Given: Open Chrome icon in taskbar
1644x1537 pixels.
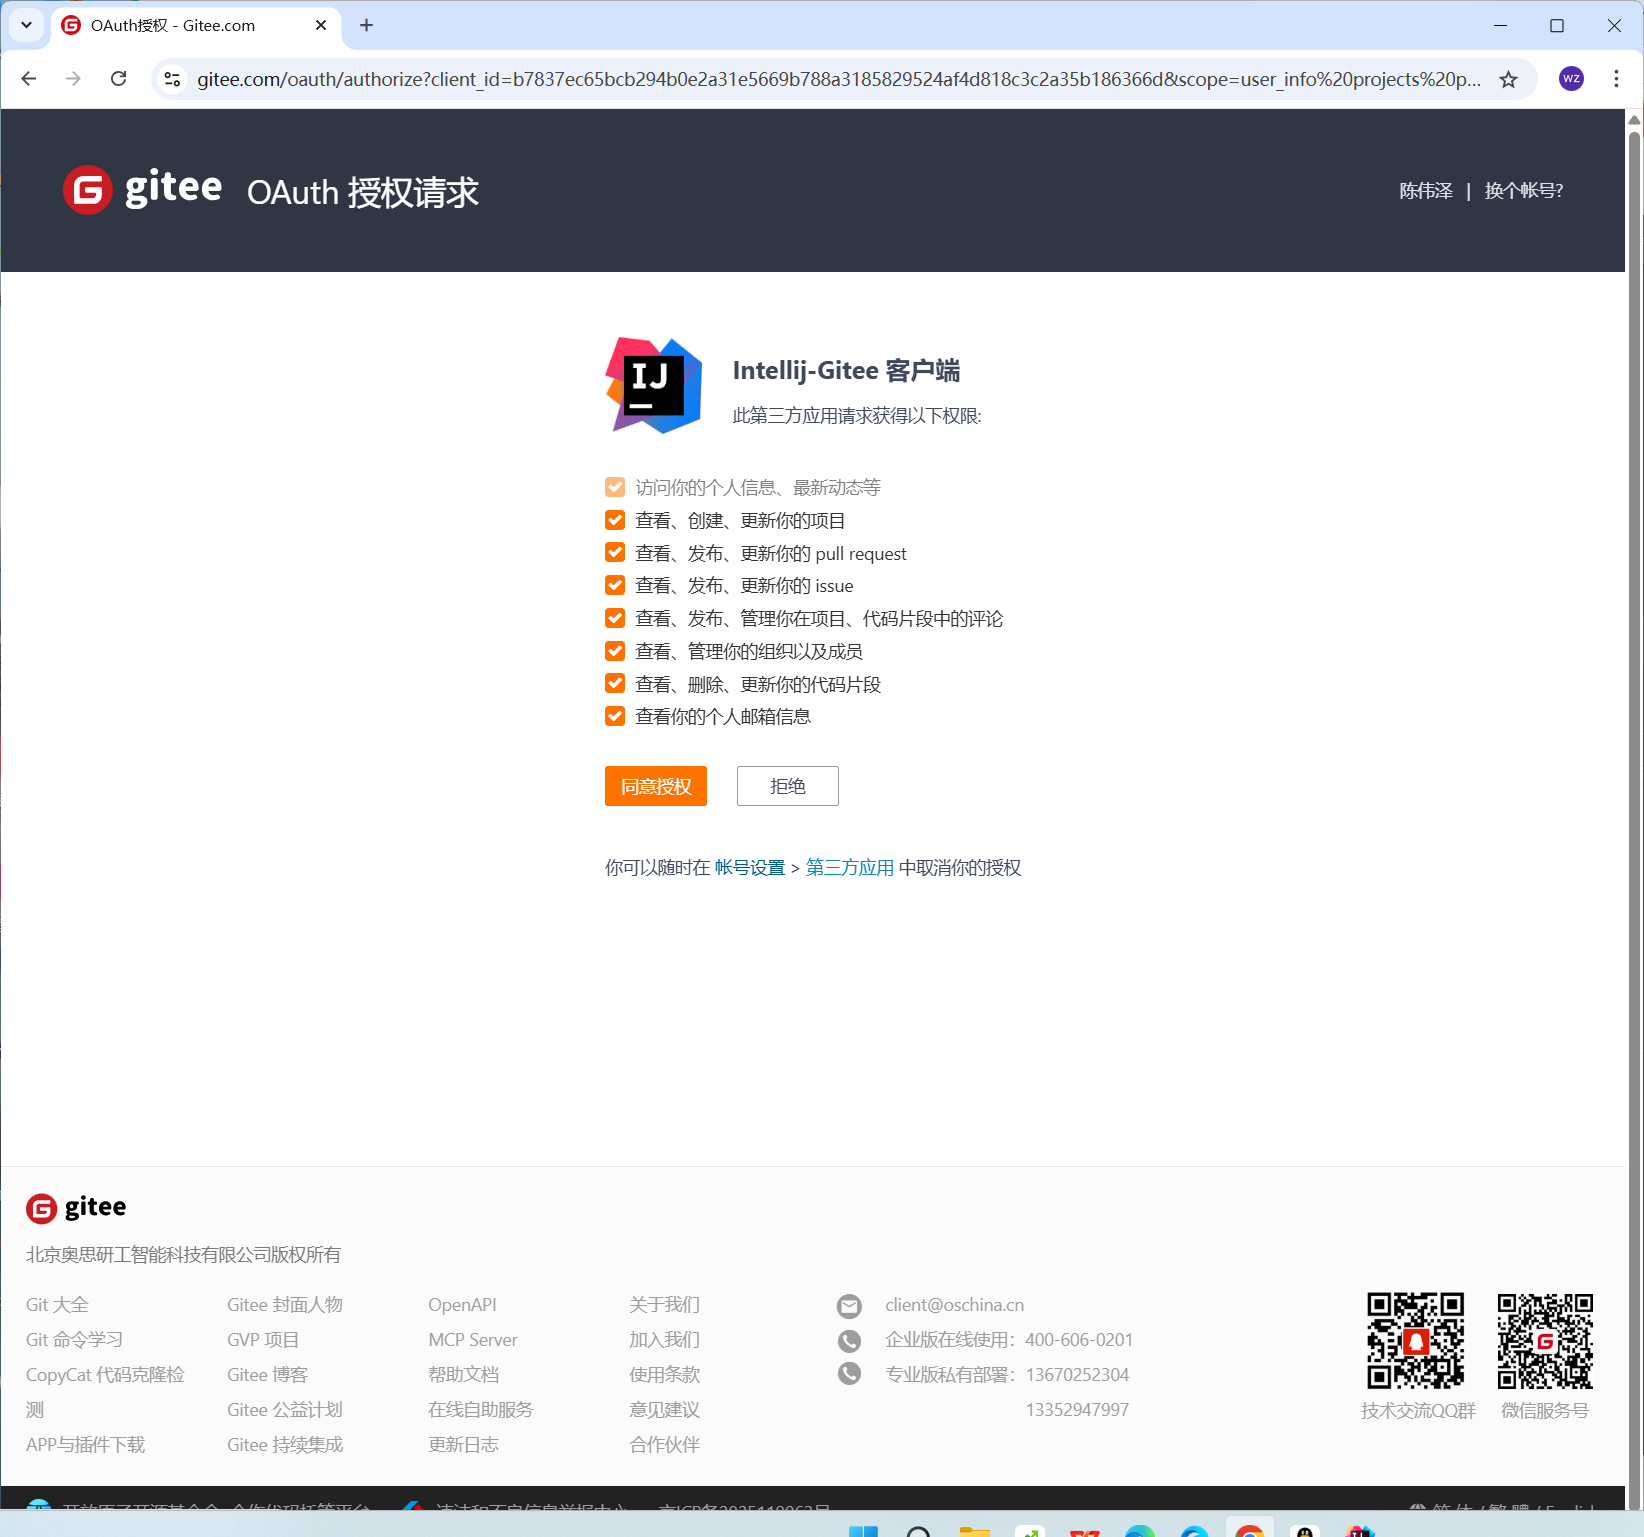Looking at the screenshot, I should point(1249,1530).
